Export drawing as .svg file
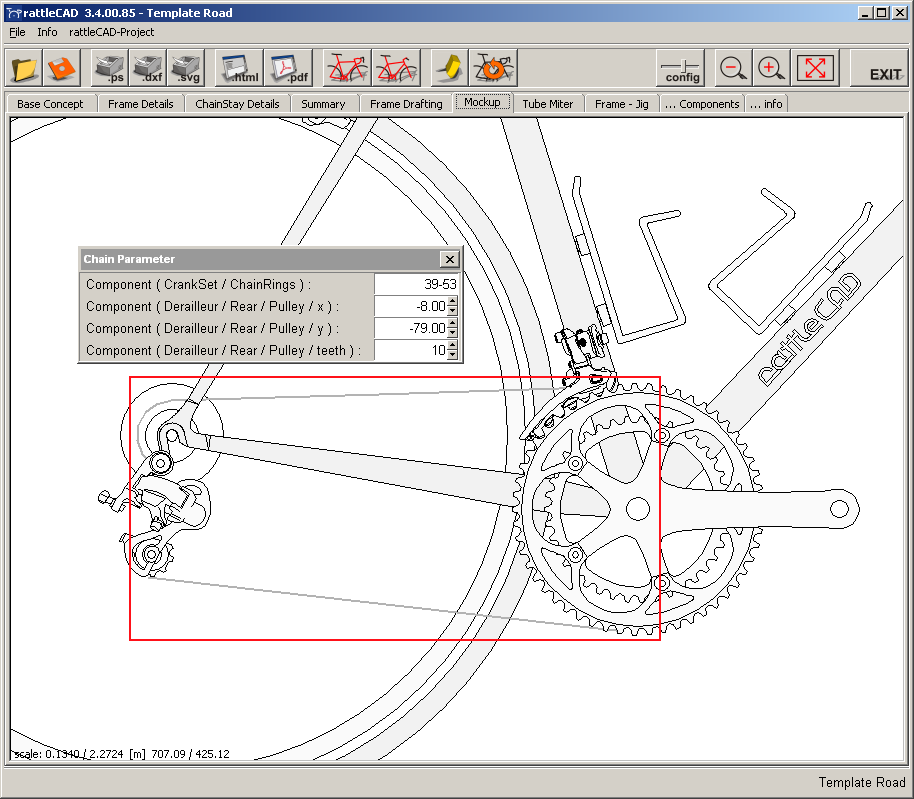Viewport: 914px width, 799px height. pyautogui.click(x=187, y=68)
